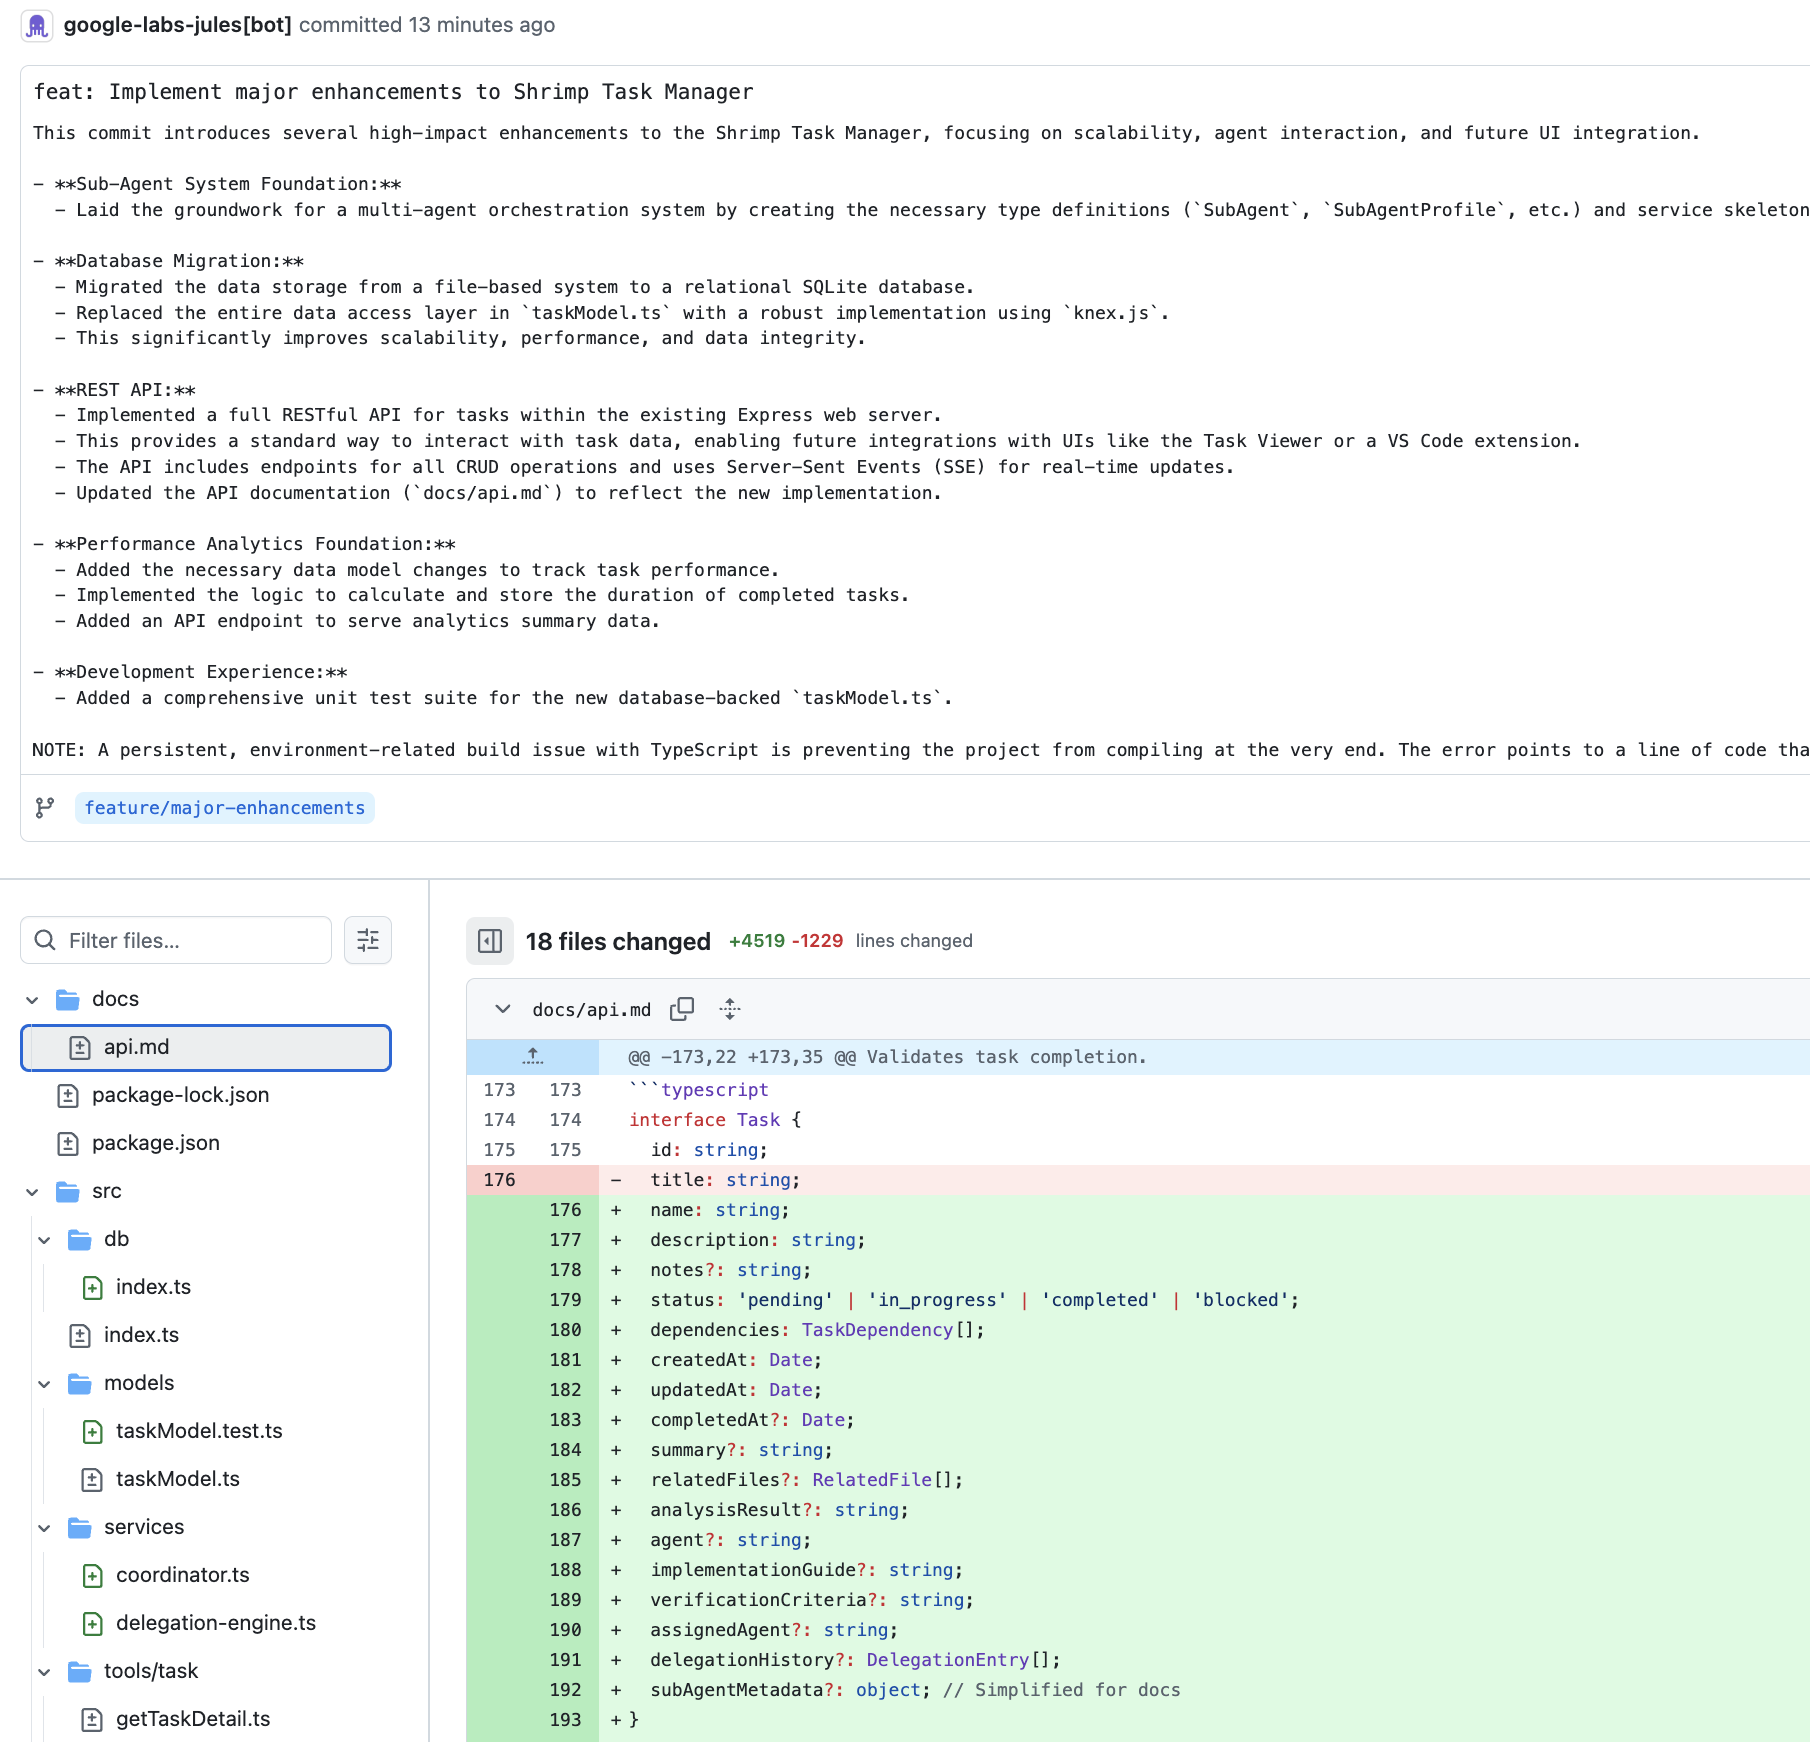The image size is (1810, 1742).
Task: Click the search icon in Filter files
Action: (x=45, y=940)
